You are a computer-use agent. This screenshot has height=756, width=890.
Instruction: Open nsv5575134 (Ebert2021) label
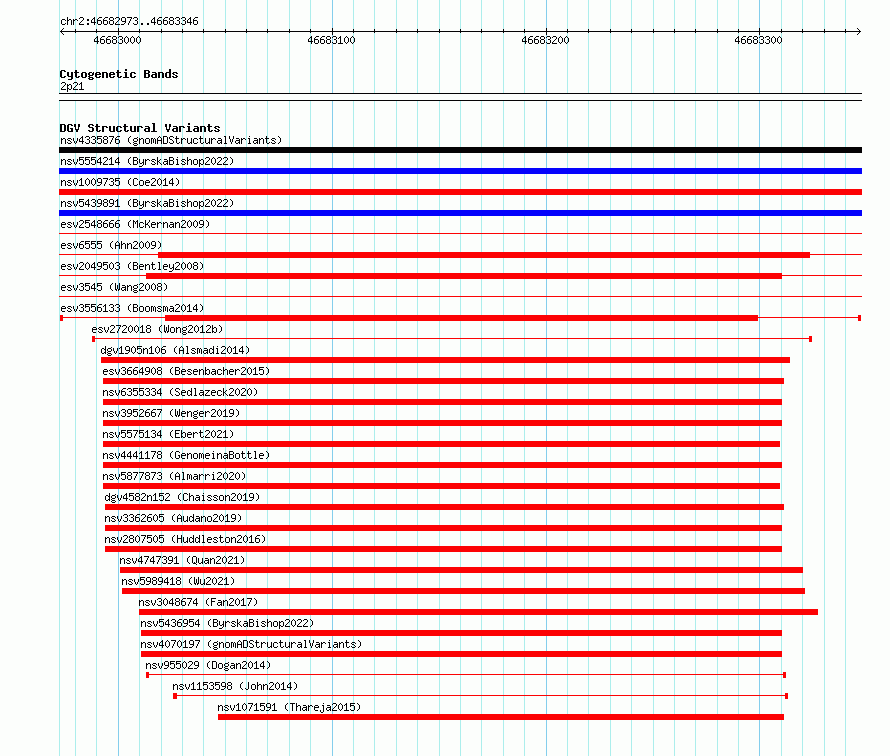(x=168, y=434)
